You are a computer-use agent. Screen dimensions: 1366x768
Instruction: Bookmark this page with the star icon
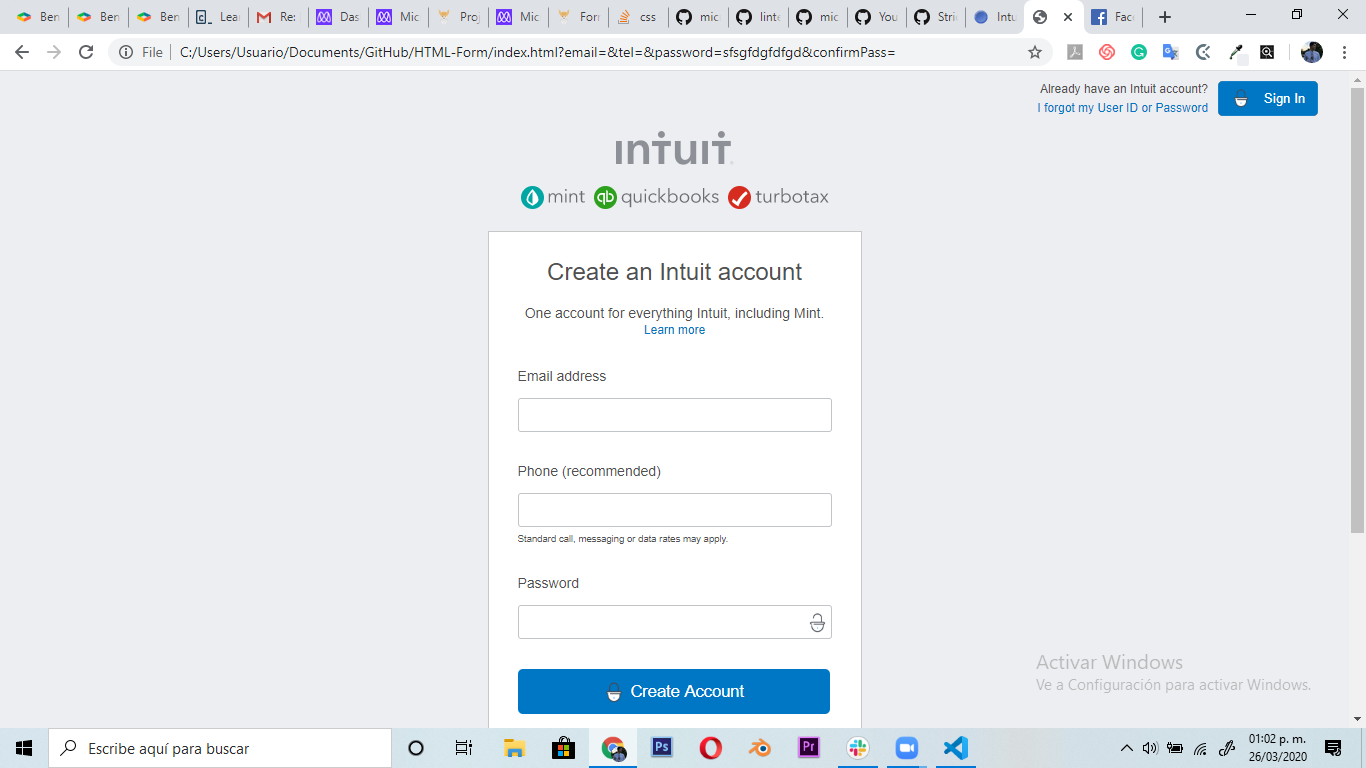[1035, 52]
